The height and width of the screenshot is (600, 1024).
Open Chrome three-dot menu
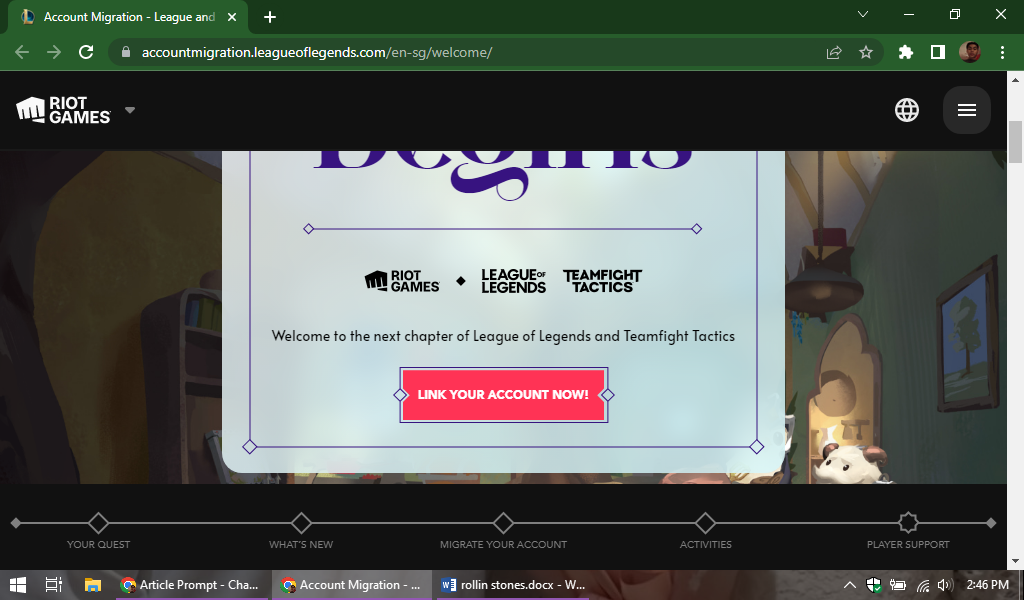coord(1002,52)
